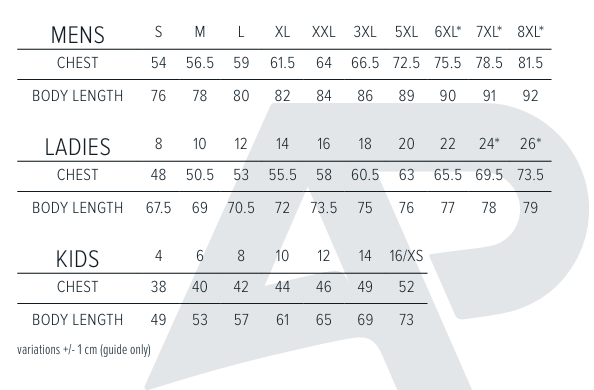The height and width of the screenshot is (390, 594).
Task: Click the mens chest value 72.5
Action: click(x=406, y=63)
